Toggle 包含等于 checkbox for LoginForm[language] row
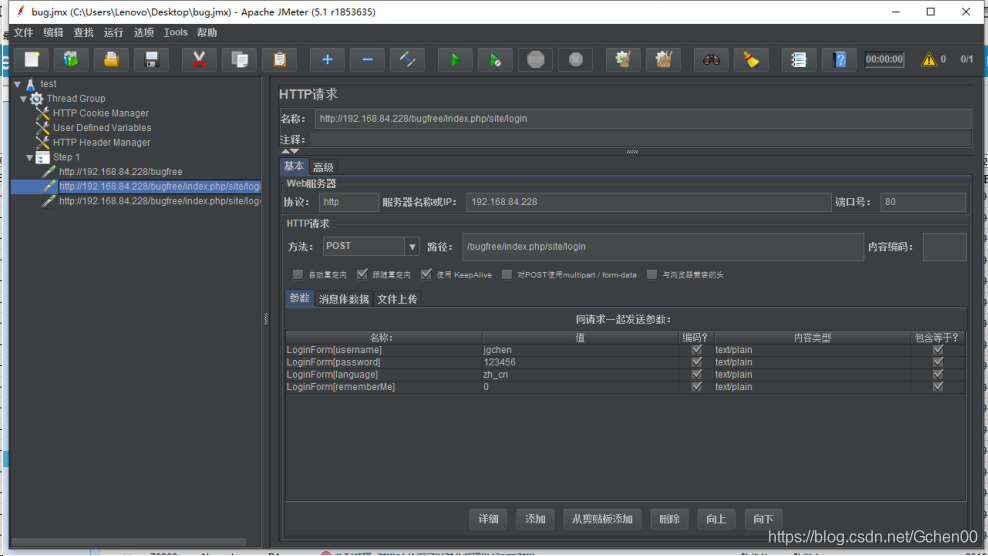This screenshot has height=556, width=988. pos(938,374)
